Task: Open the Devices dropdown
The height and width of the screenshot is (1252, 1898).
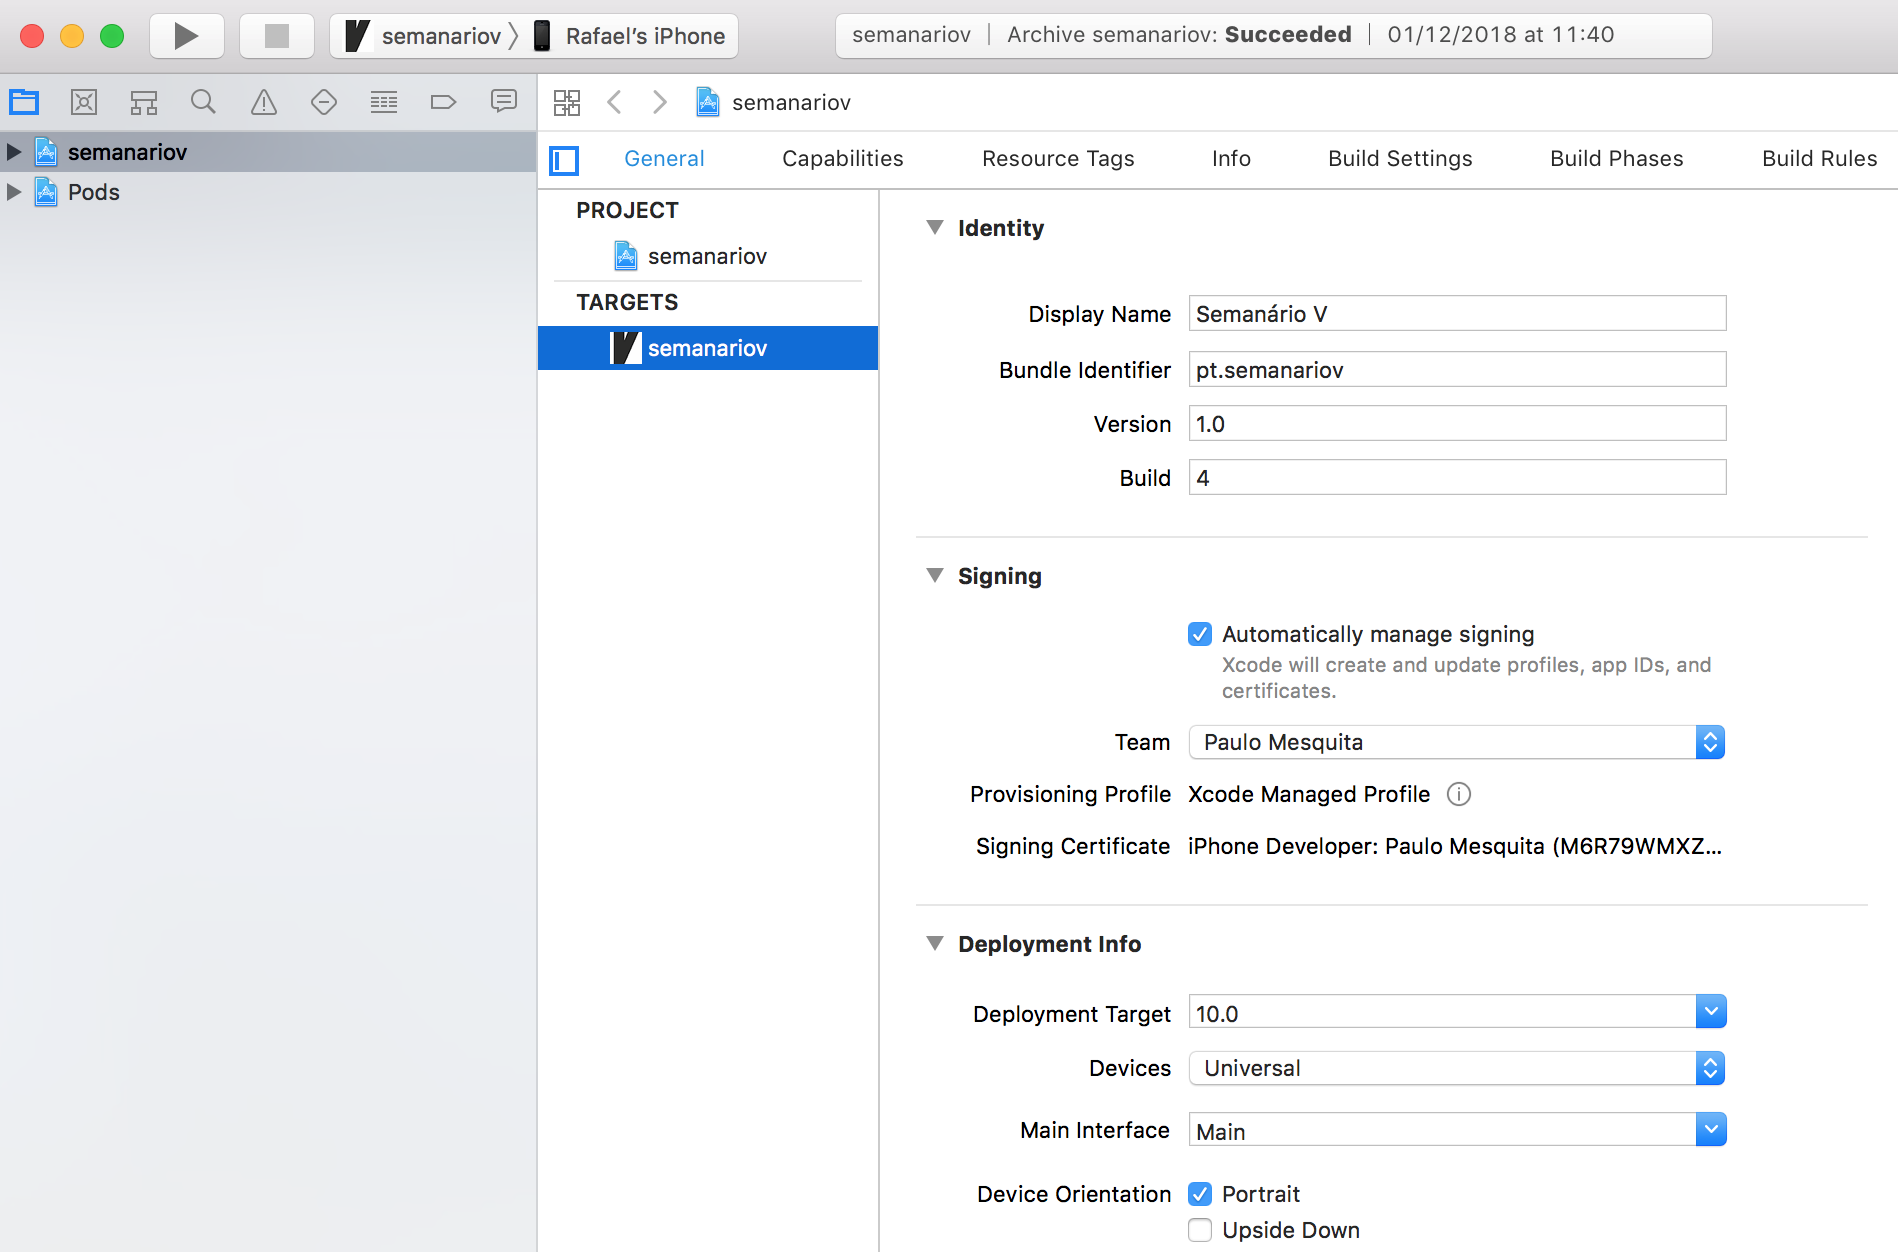Action: click(x=1457, y=1068)
